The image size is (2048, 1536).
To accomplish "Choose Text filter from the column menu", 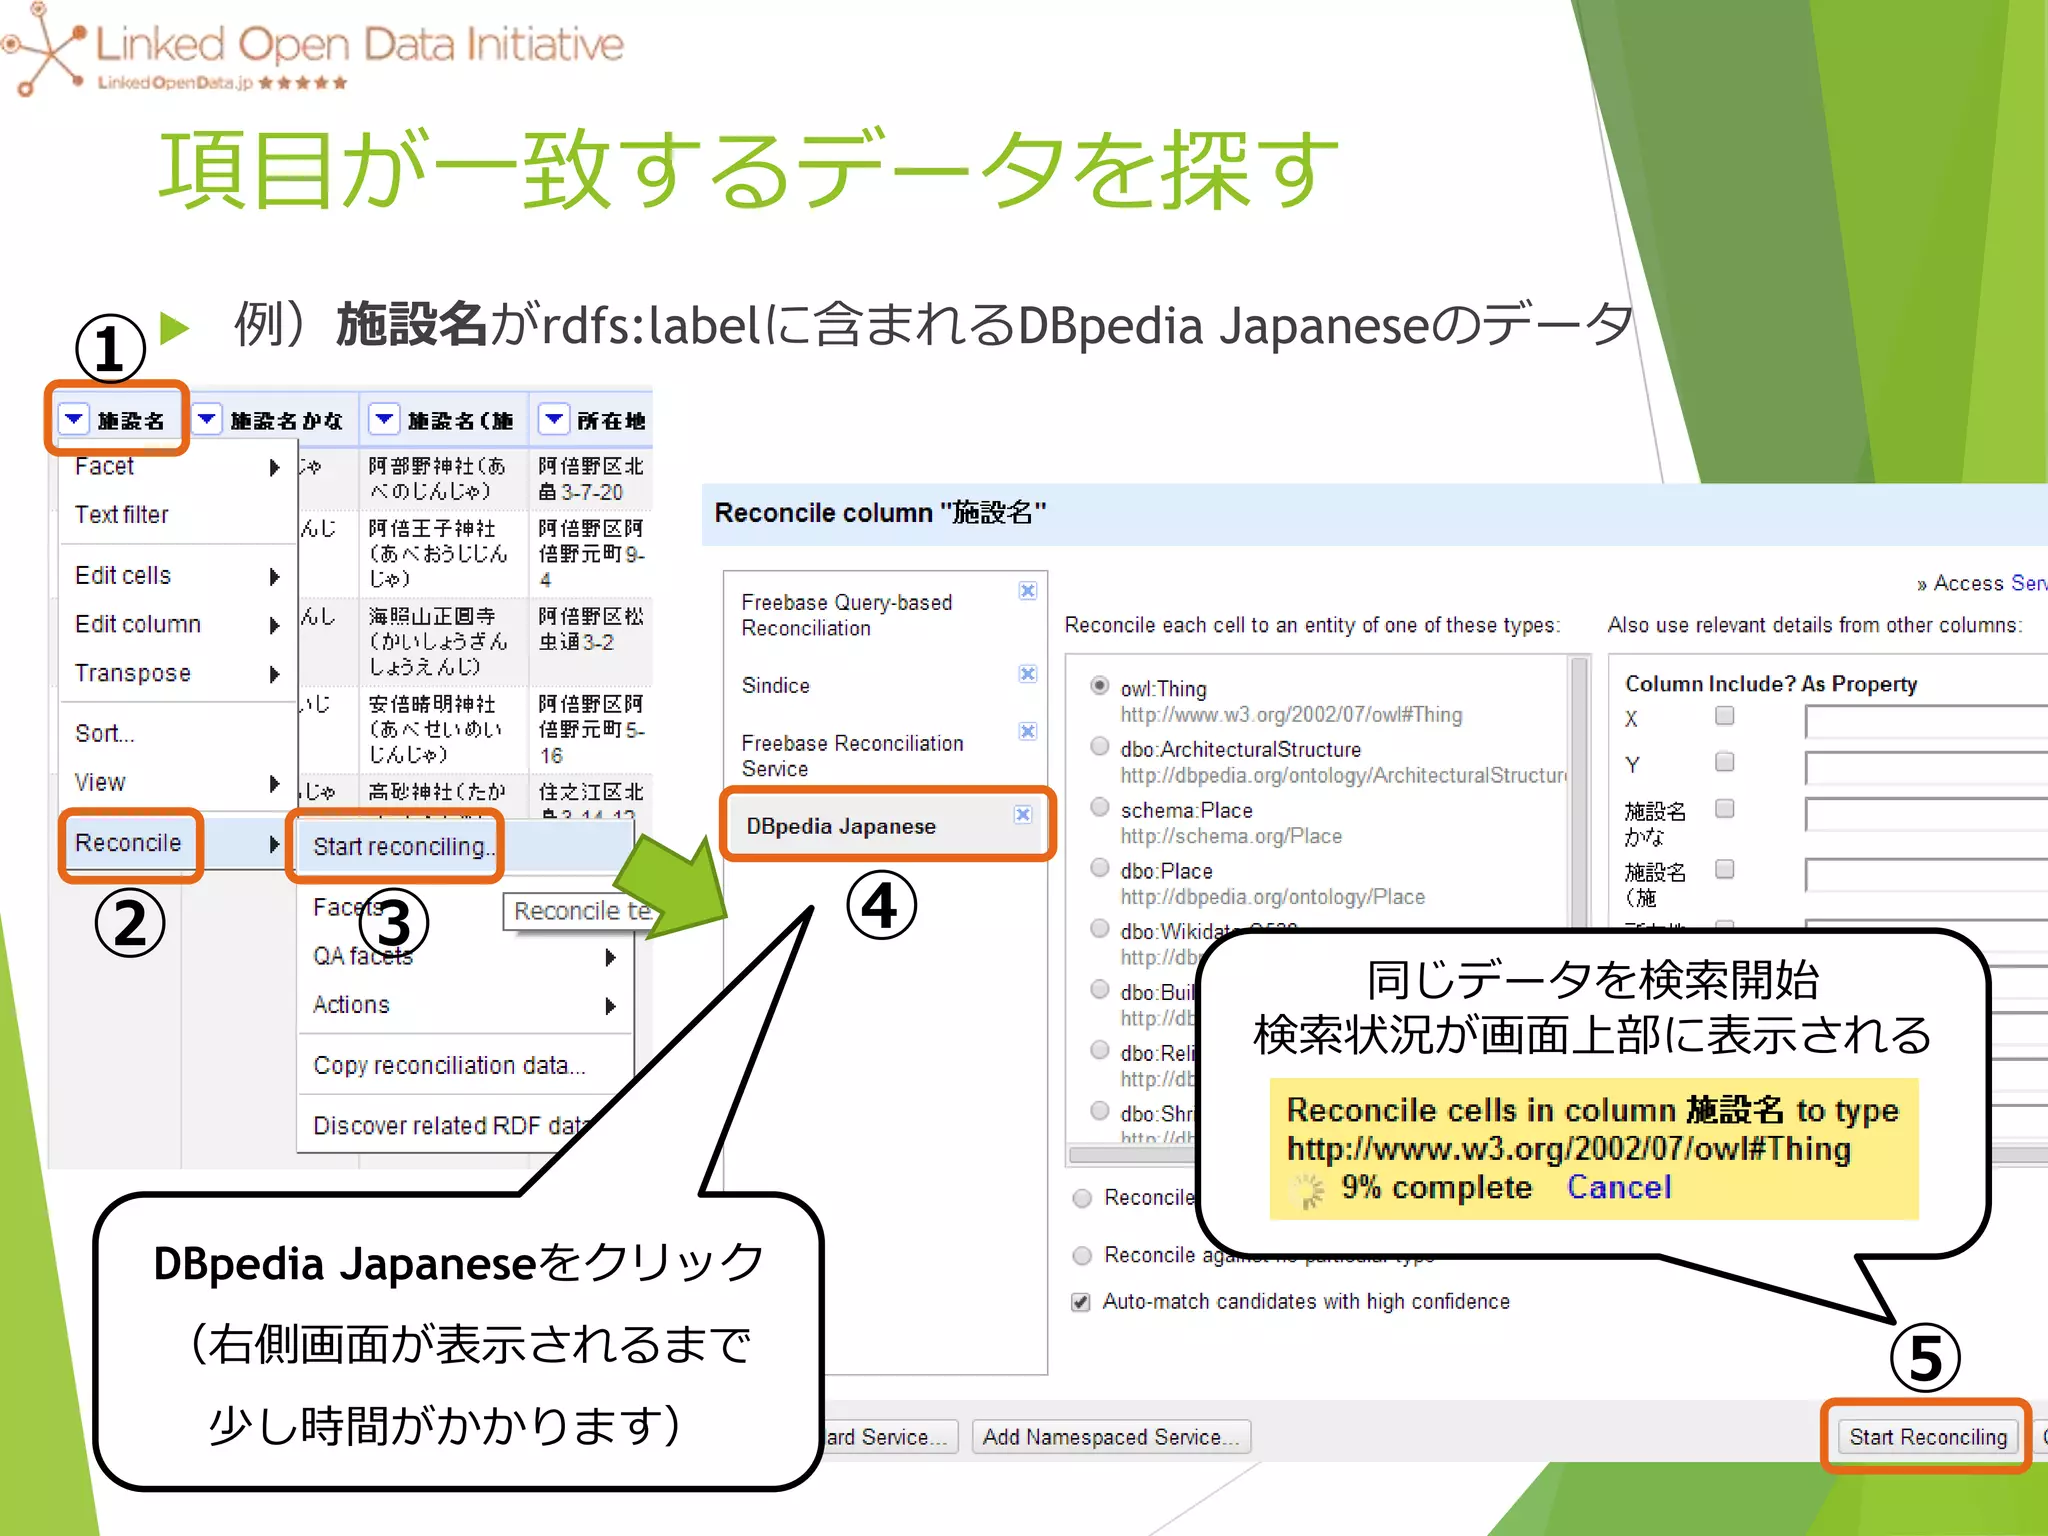I will (121, 515).
